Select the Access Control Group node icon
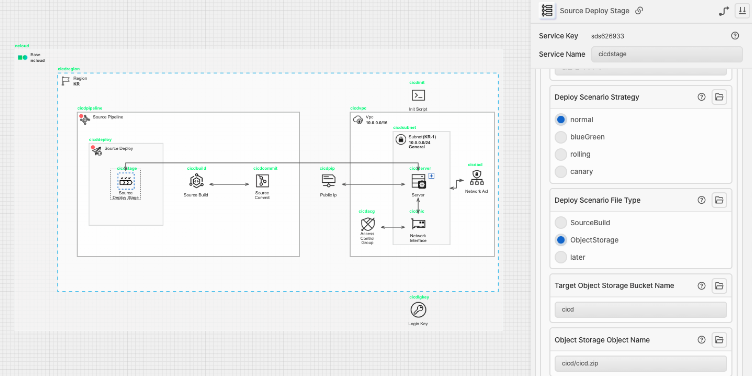 coord(367,224)
